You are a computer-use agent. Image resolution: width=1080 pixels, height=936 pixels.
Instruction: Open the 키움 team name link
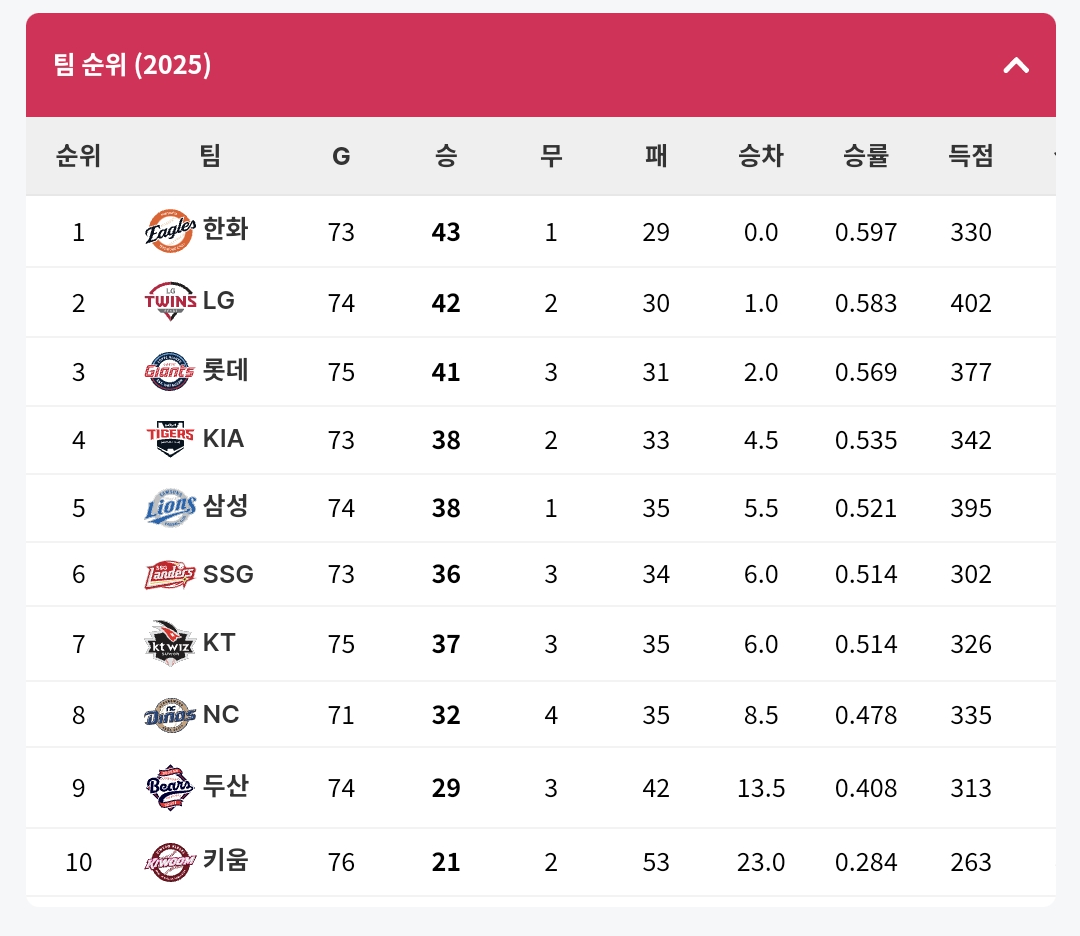pos(225,860)
